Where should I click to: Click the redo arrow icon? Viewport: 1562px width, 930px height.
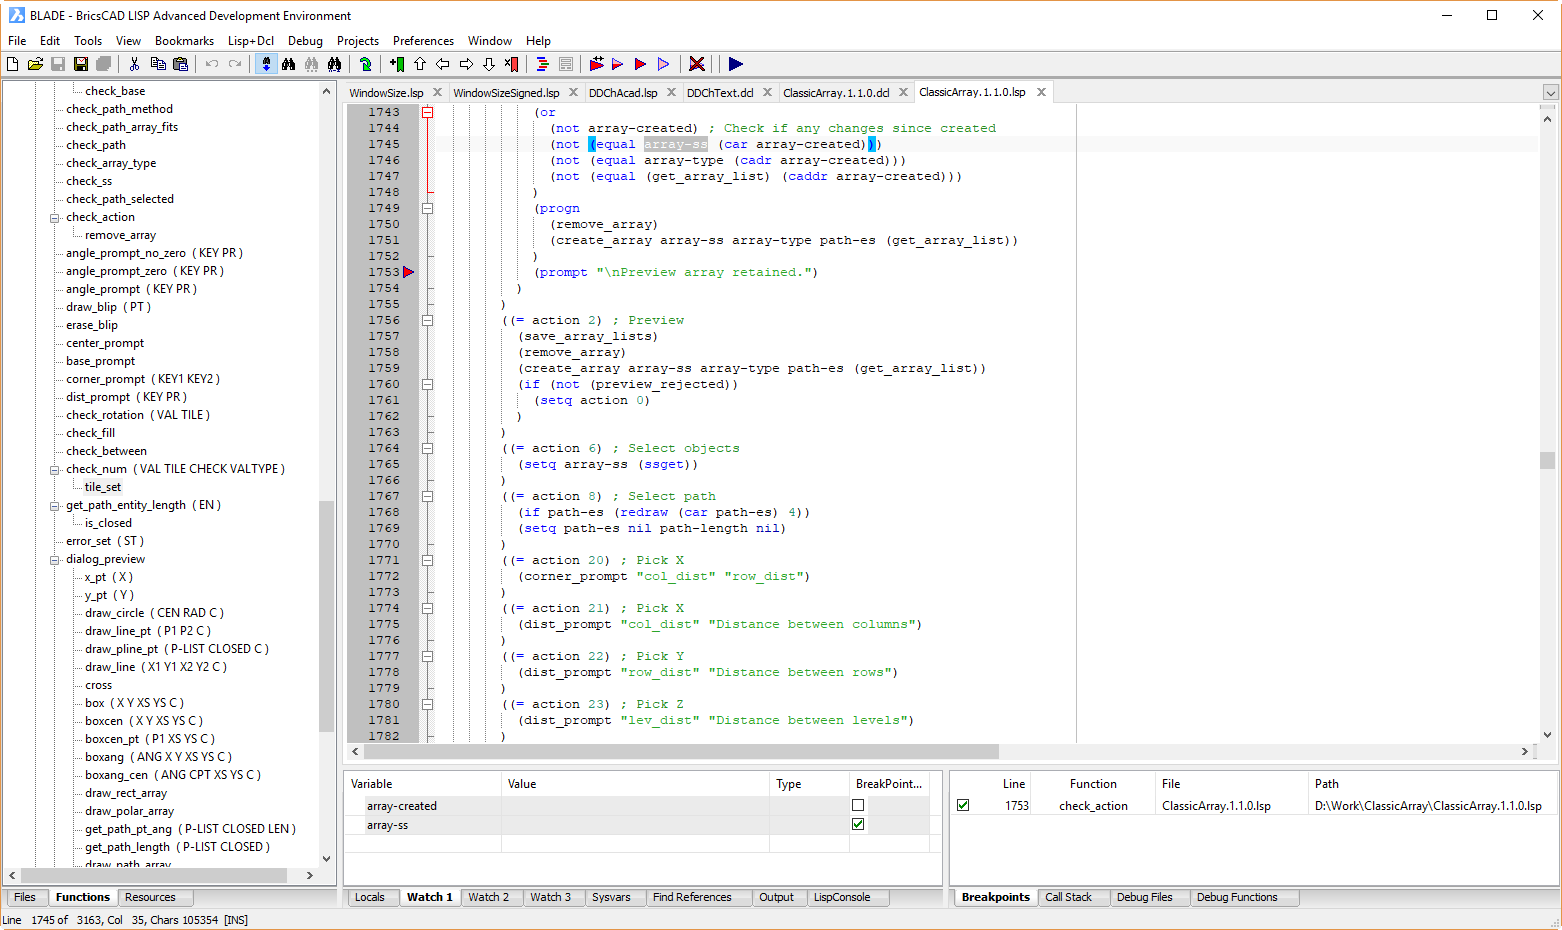click(235, 64)
